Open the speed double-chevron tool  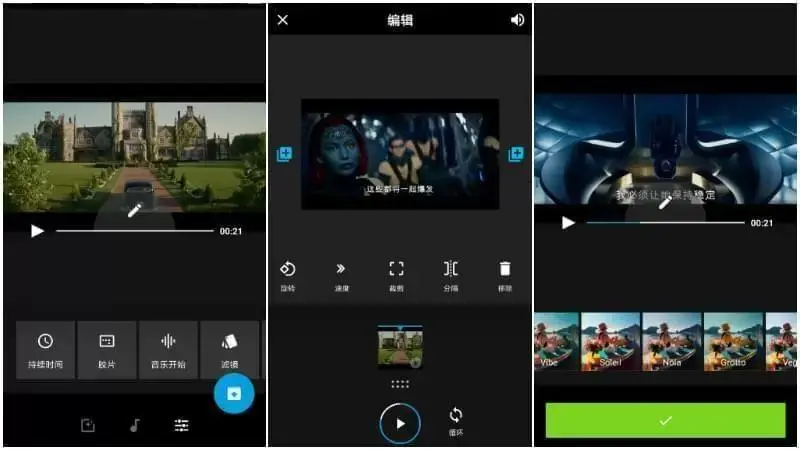[x=341, y=276]
